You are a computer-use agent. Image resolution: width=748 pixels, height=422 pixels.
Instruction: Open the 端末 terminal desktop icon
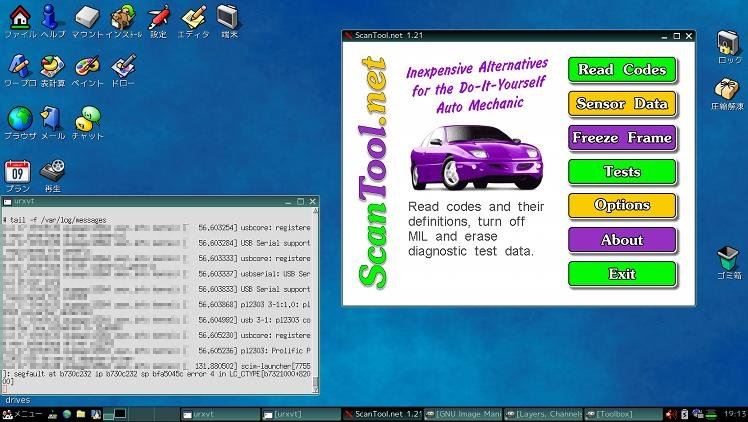pos(229,21)
